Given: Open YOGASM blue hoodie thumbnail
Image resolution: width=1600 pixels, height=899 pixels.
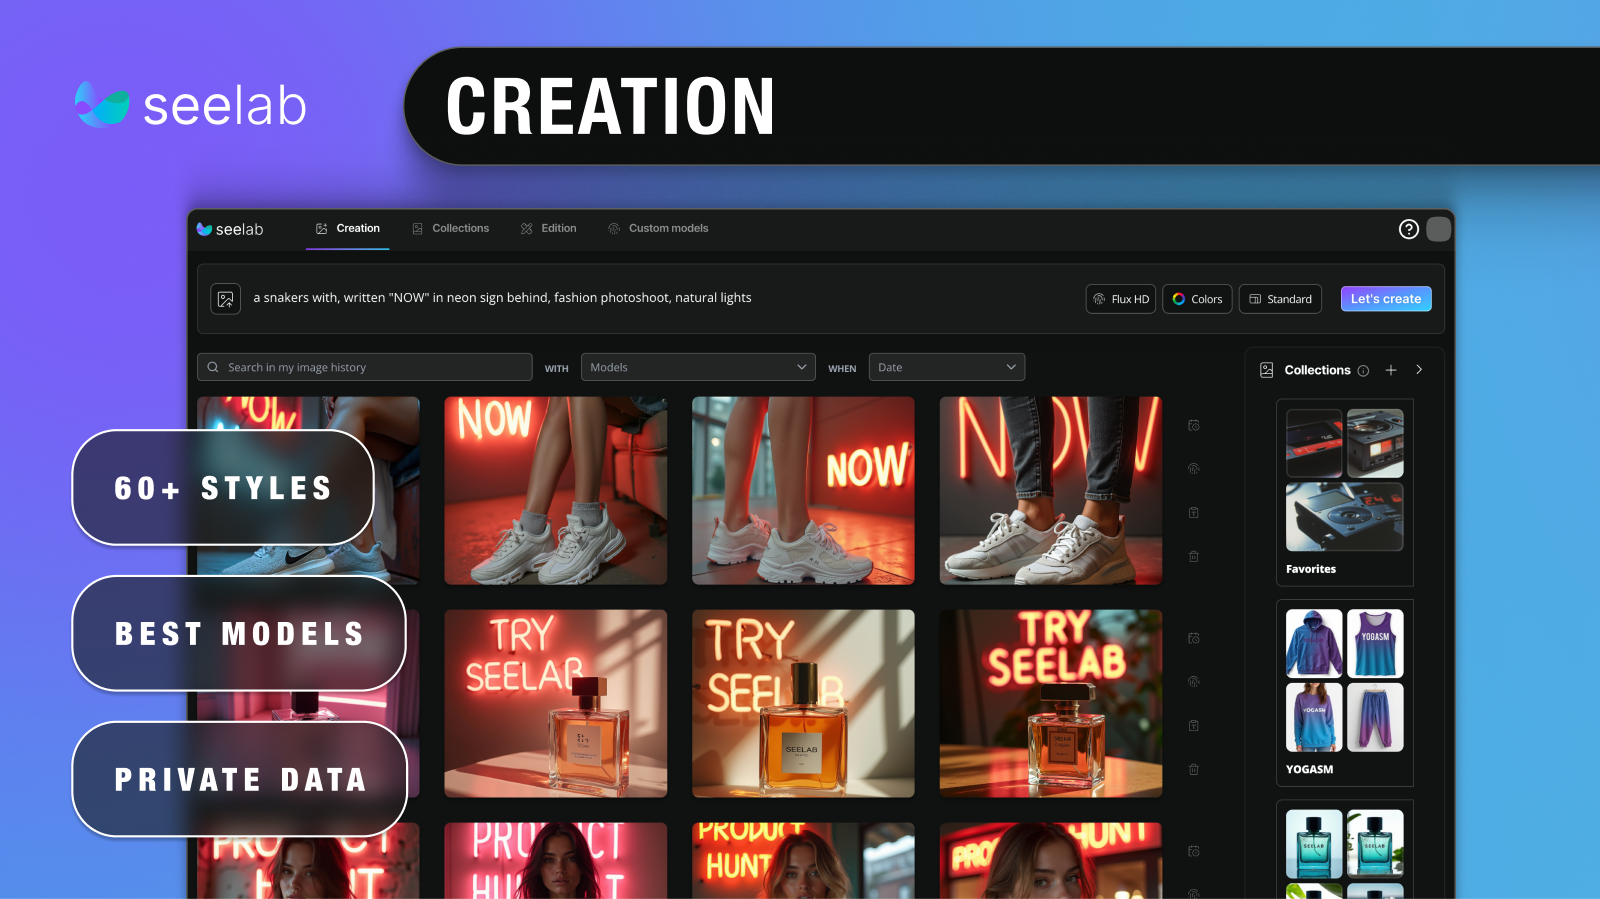Looking at the screenshot, I should 1314,644.
